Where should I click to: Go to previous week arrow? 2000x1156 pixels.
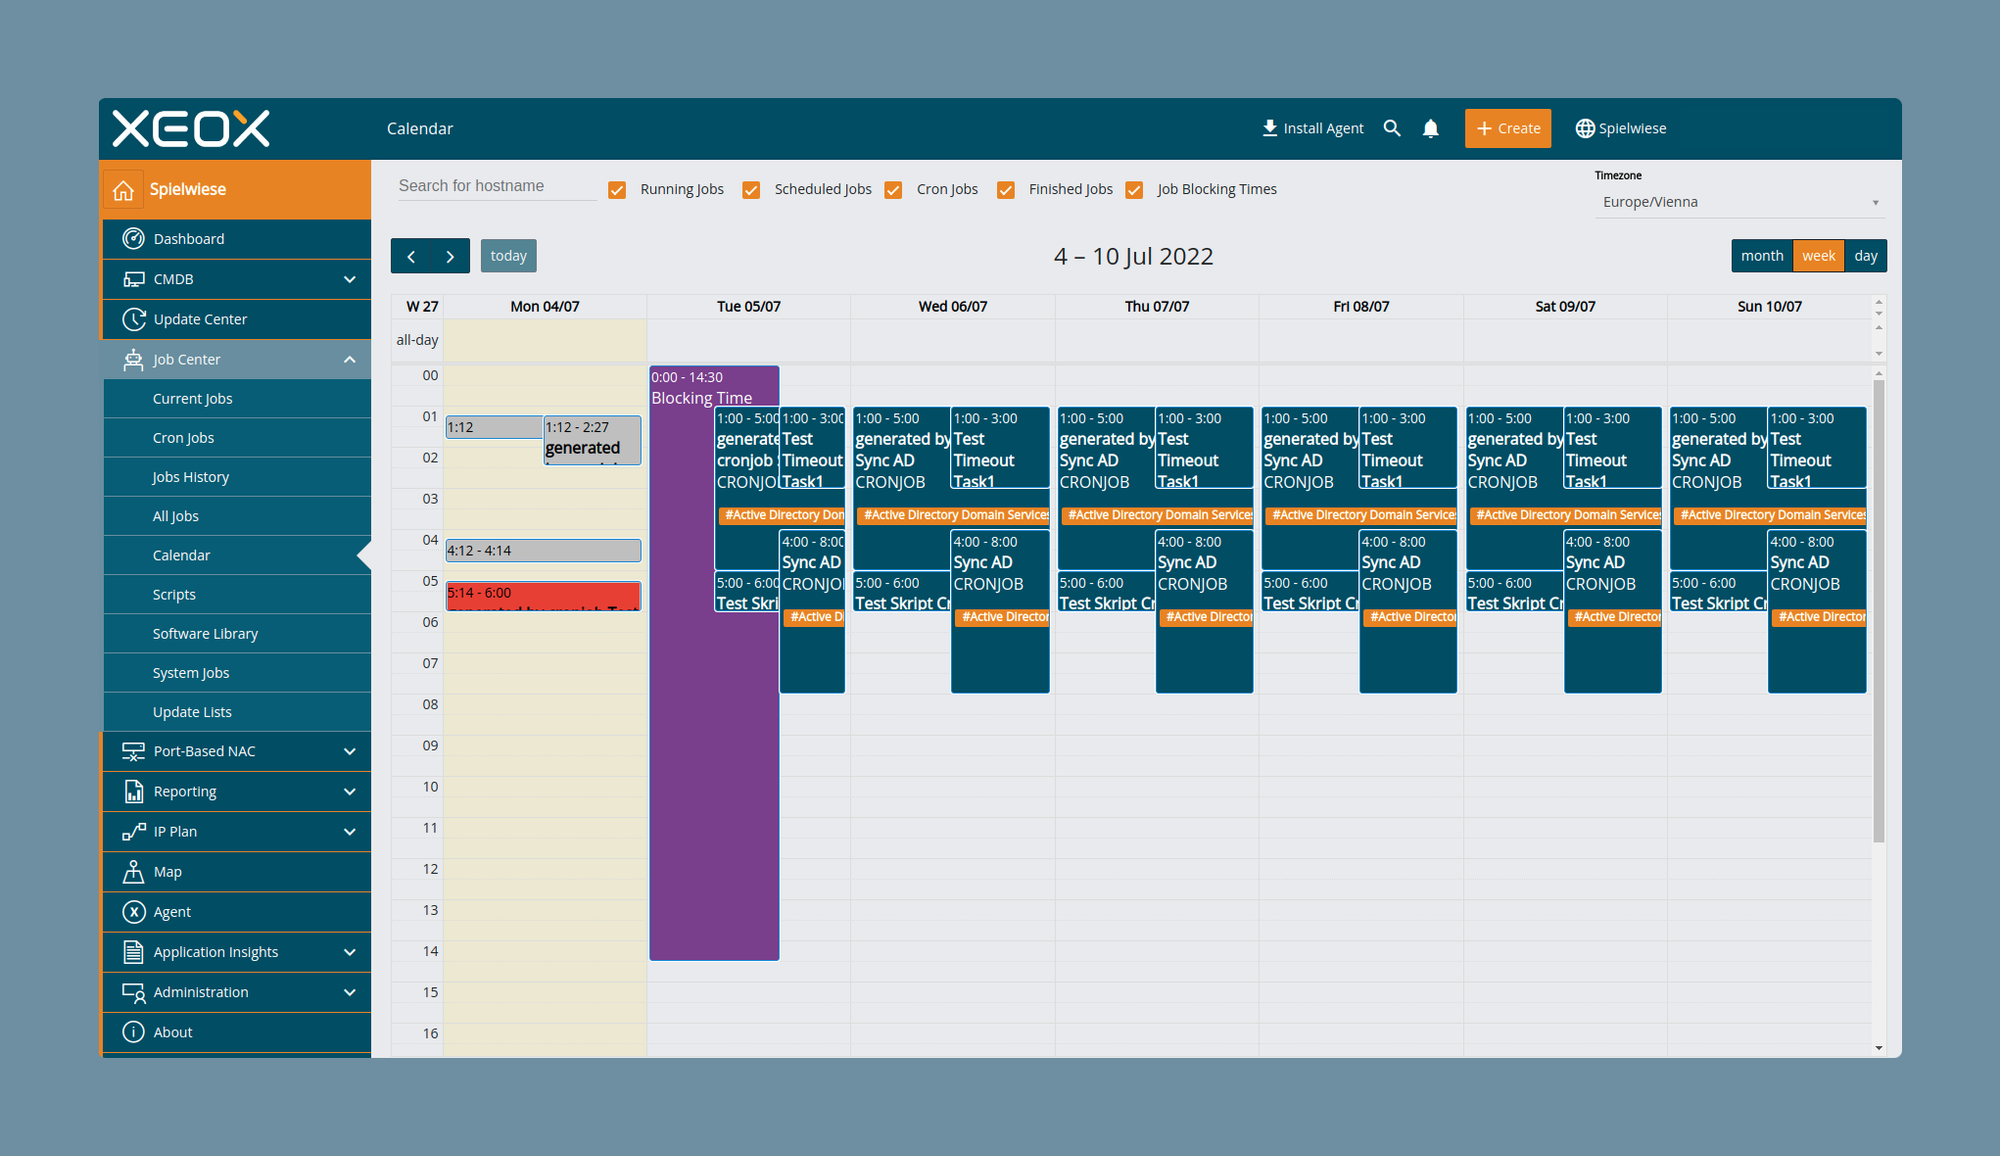click(x=411, y=256)
